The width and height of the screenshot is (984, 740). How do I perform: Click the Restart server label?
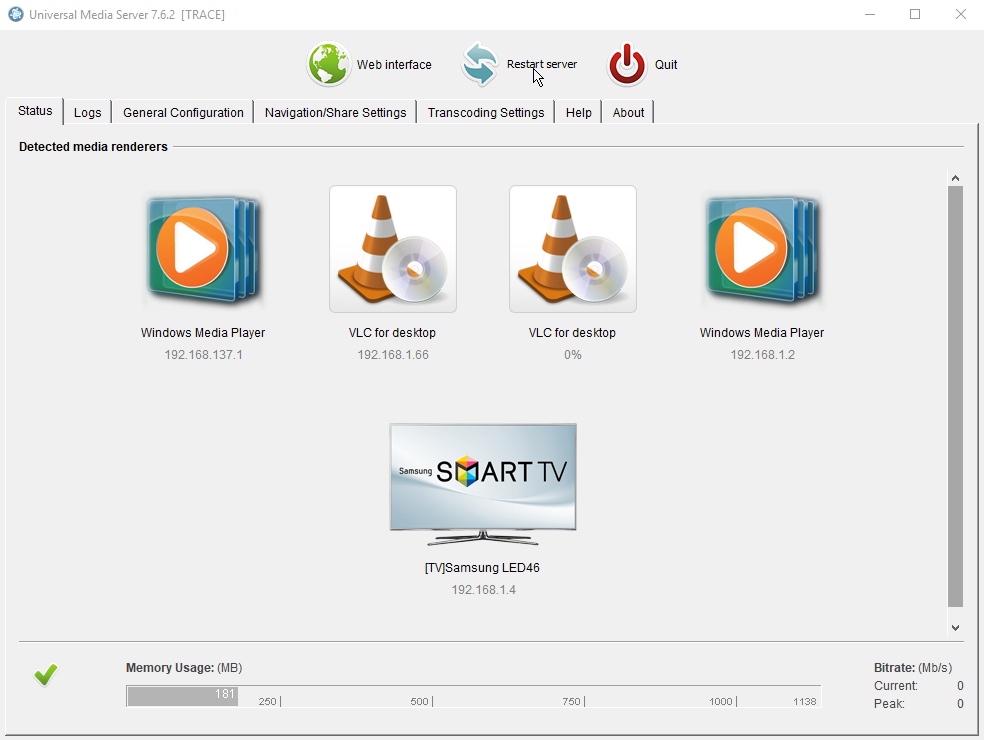(542, 64)
